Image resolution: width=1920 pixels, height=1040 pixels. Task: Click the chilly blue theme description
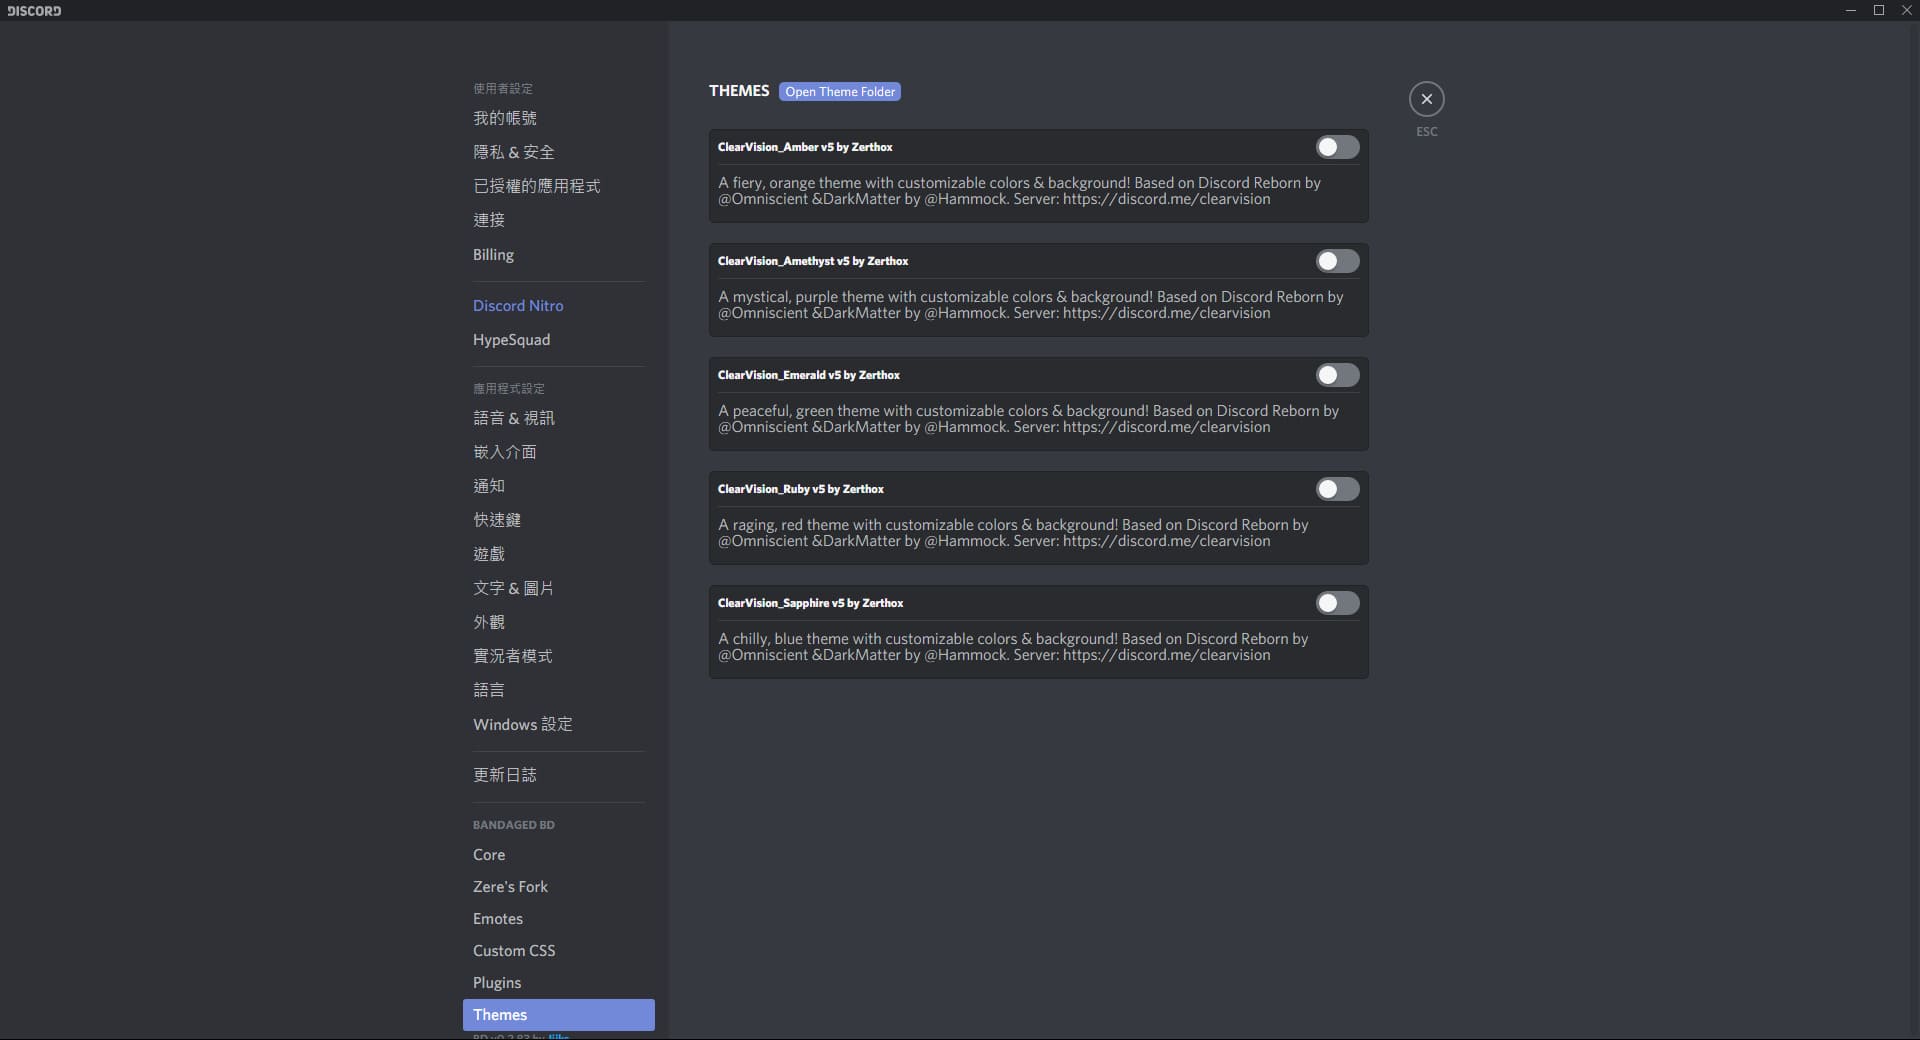(x=1013, y=647)
